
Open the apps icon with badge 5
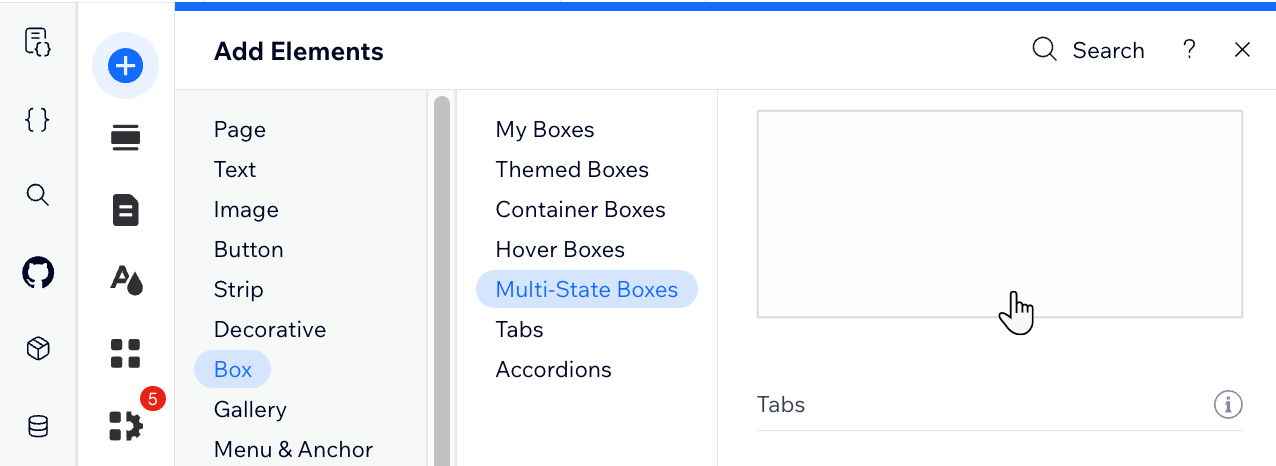pos(127,425)
